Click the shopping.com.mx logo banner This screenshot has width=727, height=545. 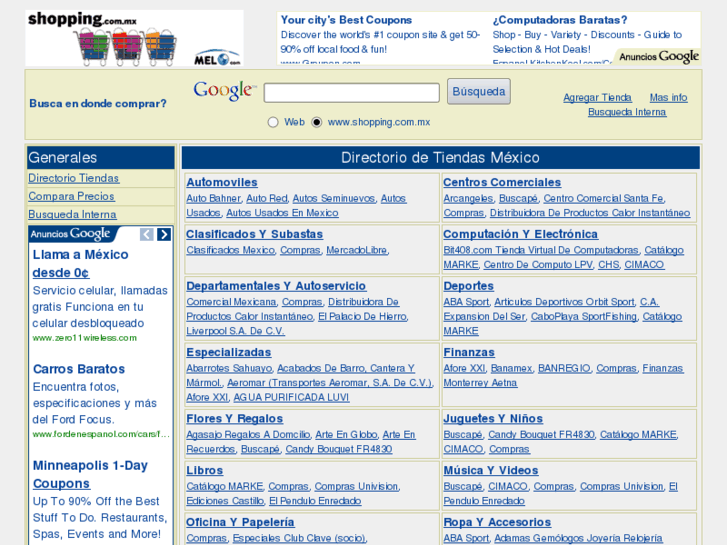134,38
